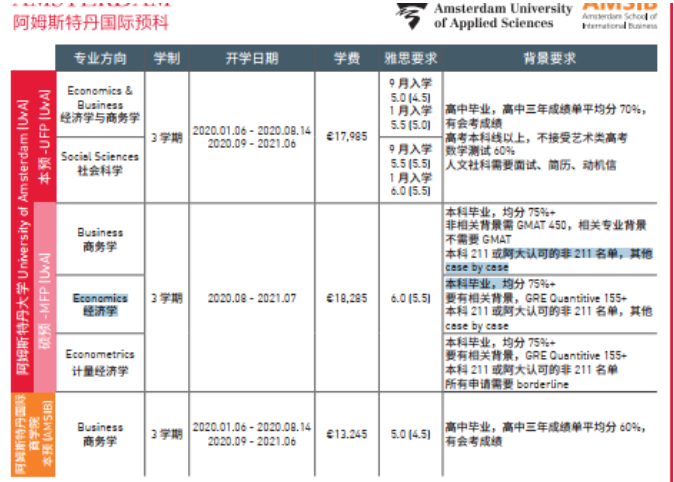Click the orange AMSIB logo
The width and height of the screenshot is (674, 482).
[x=619, y=14]
